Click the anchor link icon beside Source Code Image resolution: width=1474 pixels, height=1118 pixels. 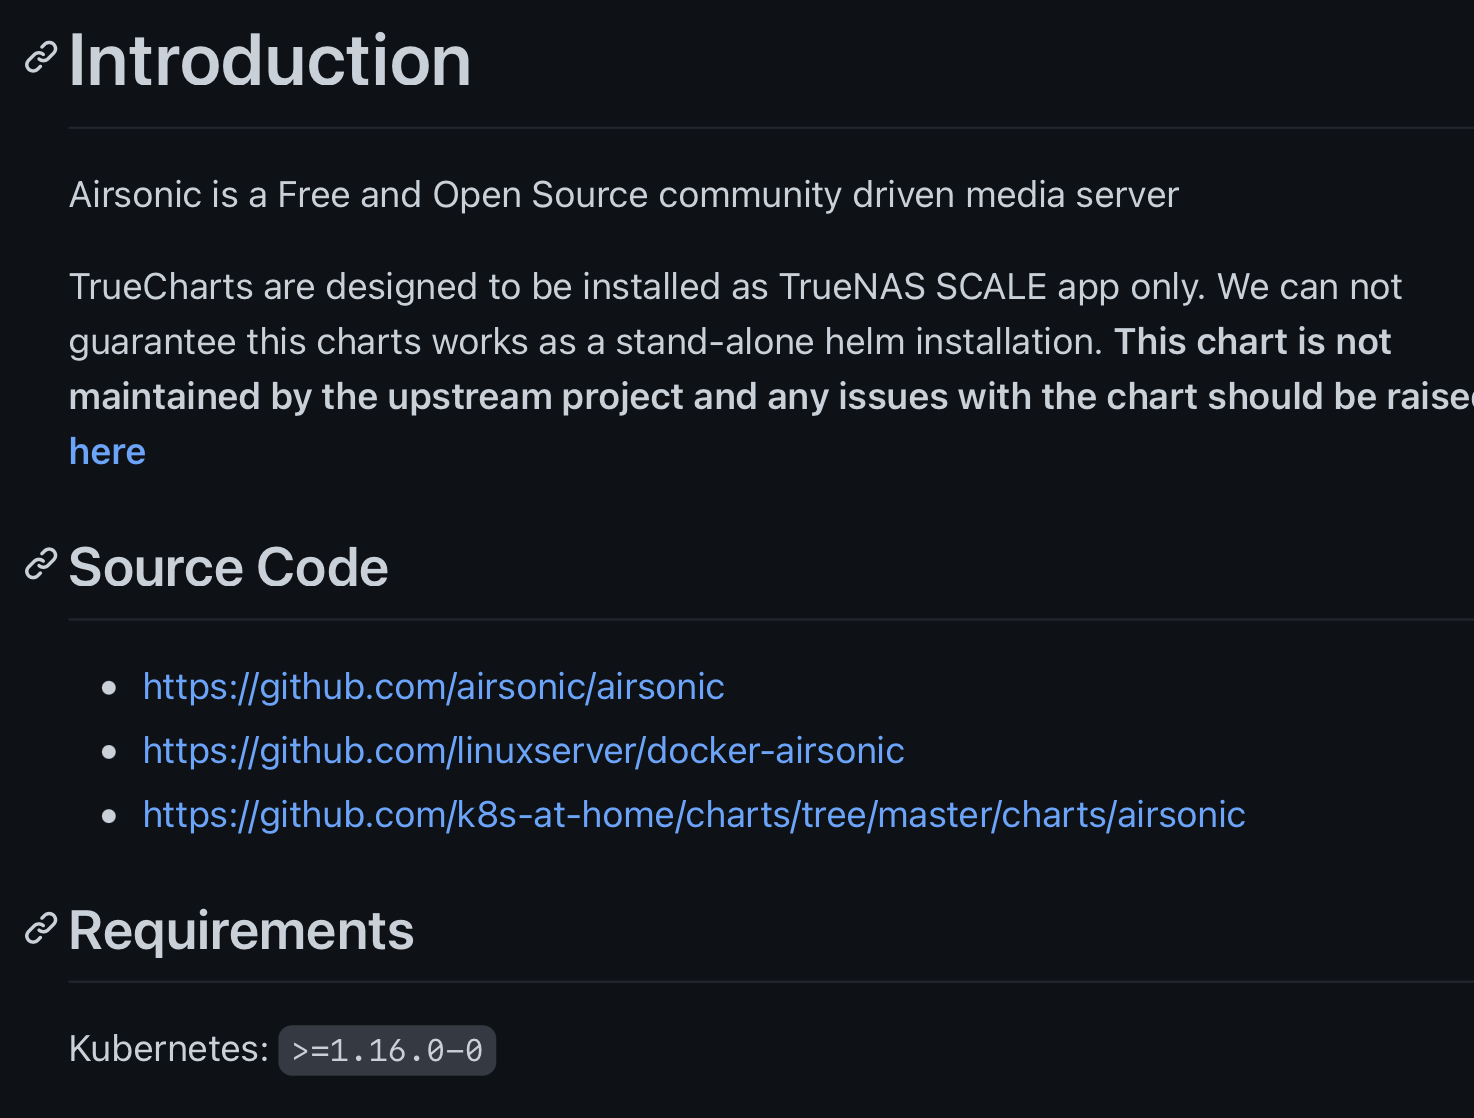click(x=40, y=565)
